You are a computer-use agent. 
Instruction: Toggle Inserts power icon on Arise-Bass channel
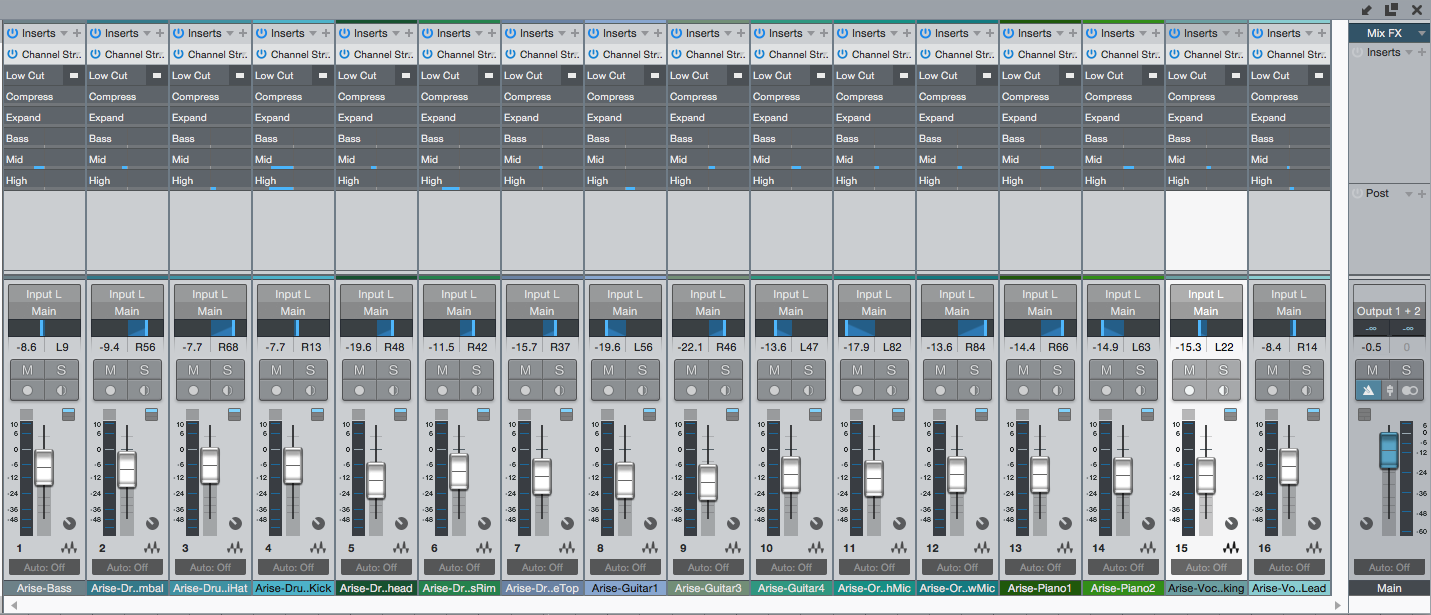pos(13,33)
